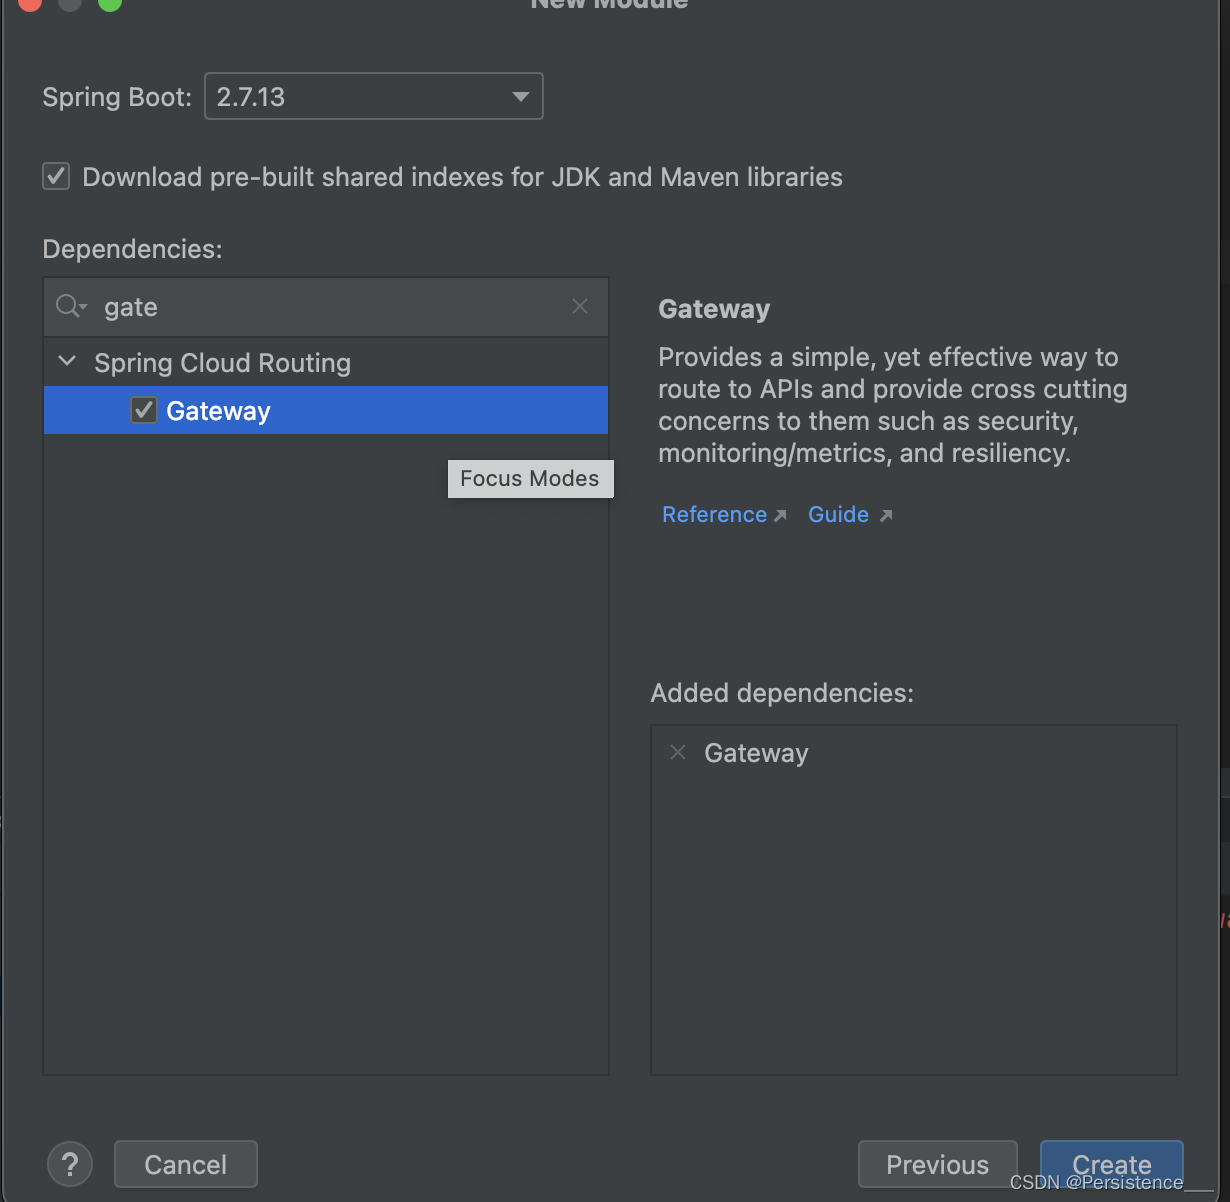Image resolution: width=1230 pixels, height=1202 pixels.
Task: Click the Gateway description heading
Action: [714, 309]
